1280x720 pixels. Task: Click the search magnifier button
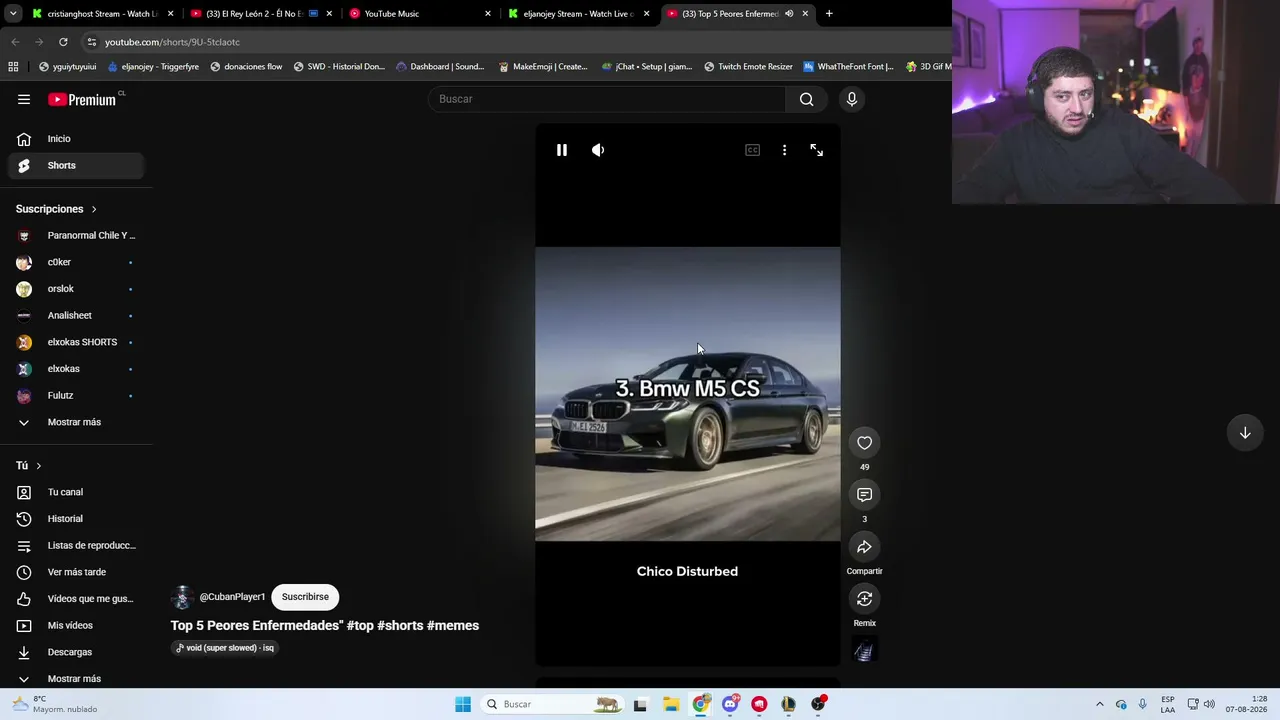[806, 99]
